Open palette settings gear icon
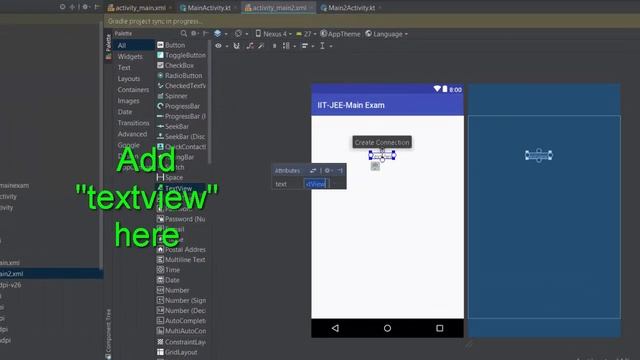Screen dimensions: 640x360 [194, 33]
